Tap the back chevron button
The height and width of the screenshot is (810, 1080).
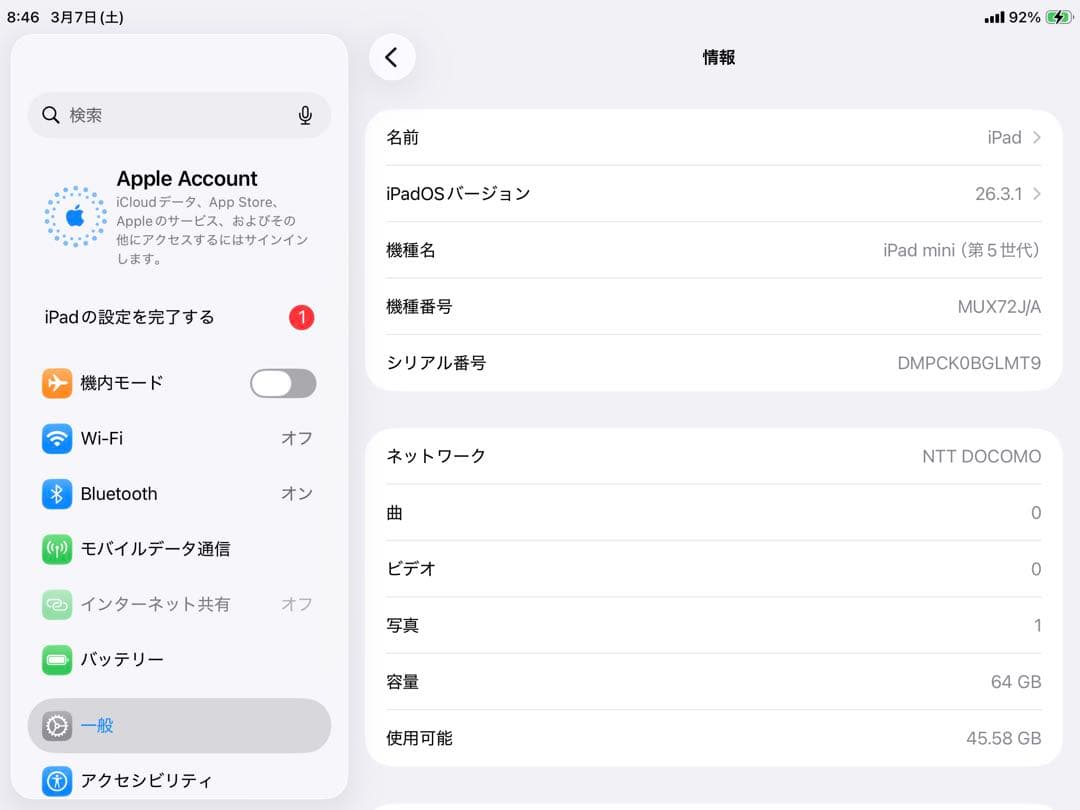click(392, 57)
